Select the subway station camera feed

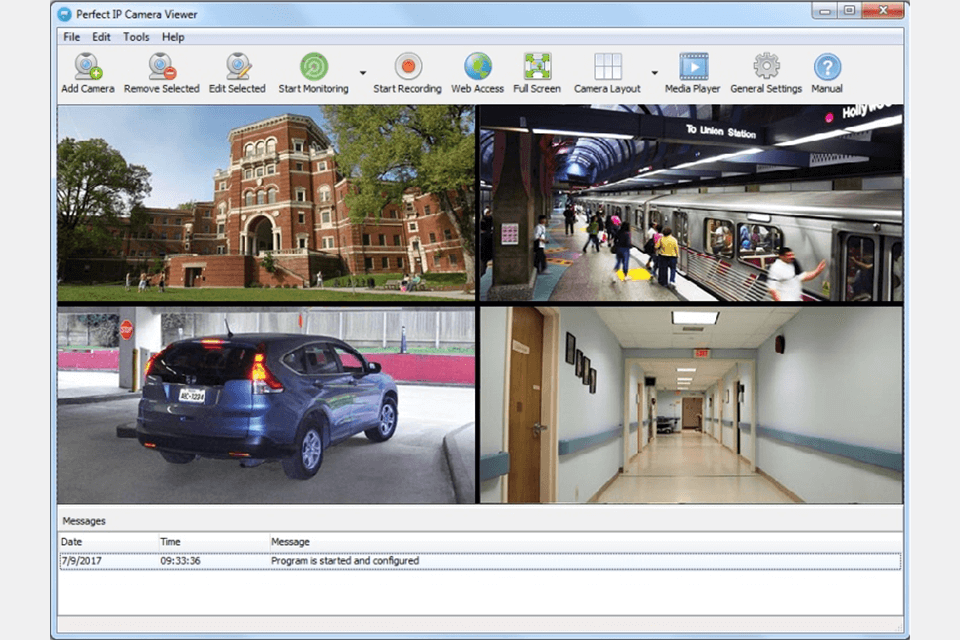click(x=691, y=203)
